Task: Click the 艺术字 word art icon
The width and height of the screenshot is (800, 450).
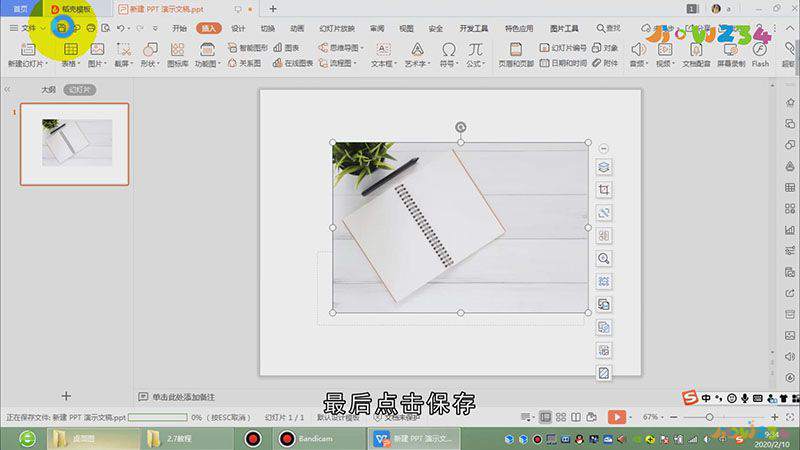Action: [417, 49]
